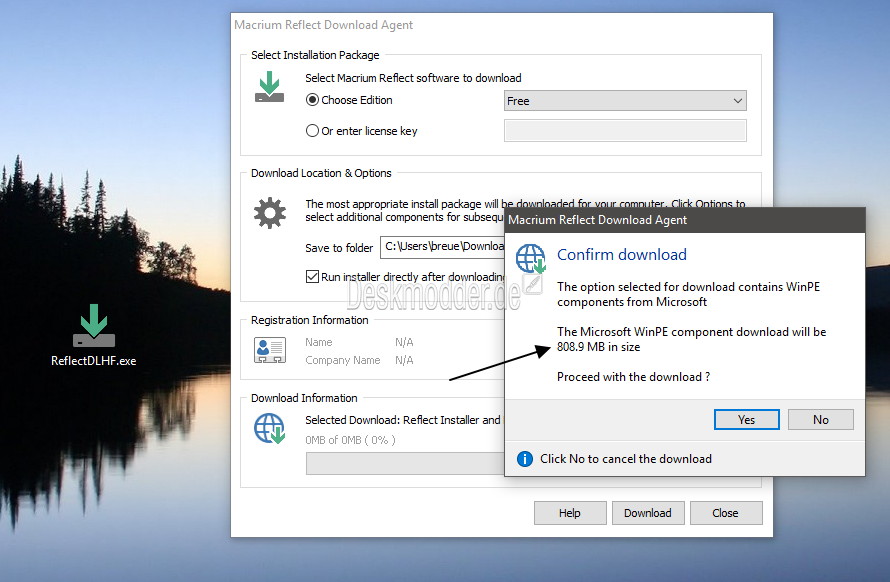Expand the edition list with the chevron arrow
890x582 pixels.
pos(737,101)
